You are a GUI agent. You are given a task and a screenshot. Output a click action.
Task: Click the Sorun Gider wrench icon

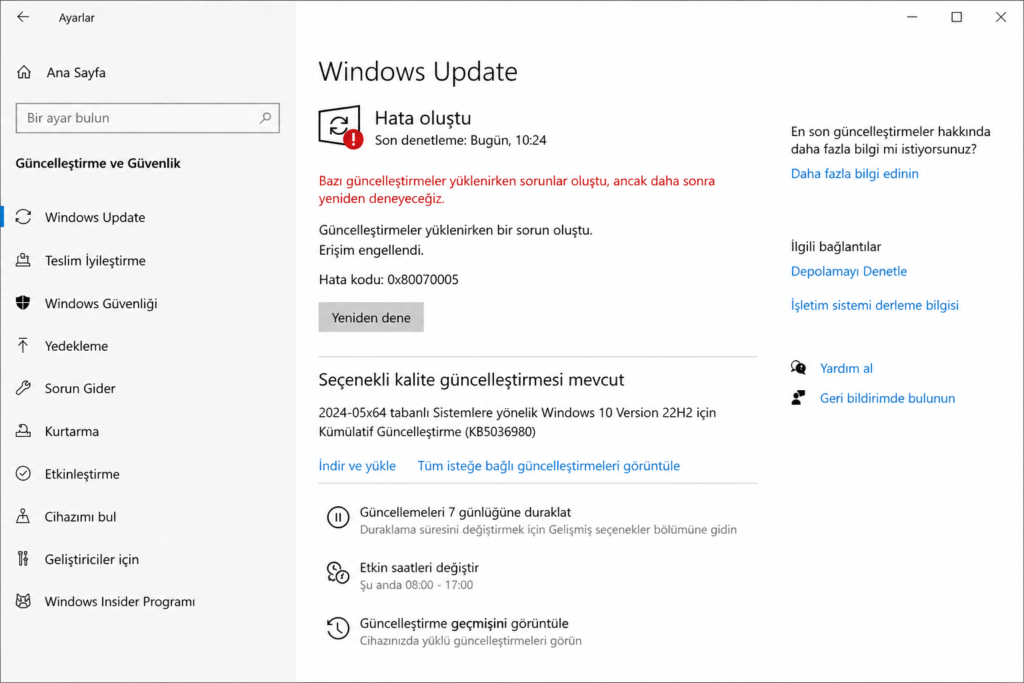click(x=24, y=388)
